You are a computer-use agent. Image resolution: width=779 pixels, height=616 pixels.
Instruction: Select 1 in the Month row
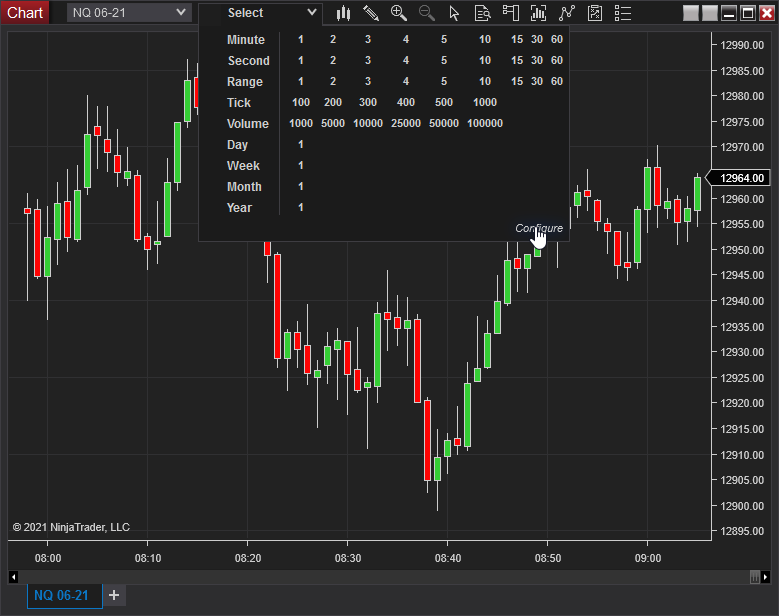[x=301, y=186]
